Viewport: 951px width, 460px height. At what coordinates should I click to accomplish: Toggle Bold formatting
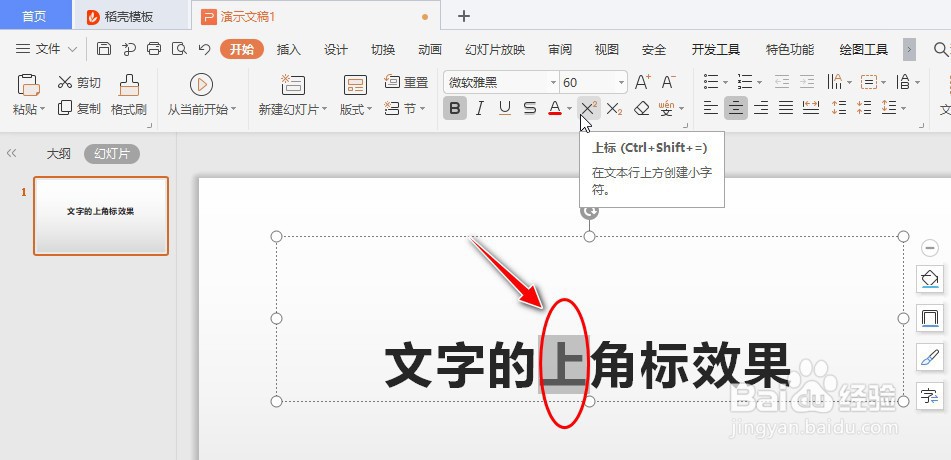coord(455,109)
